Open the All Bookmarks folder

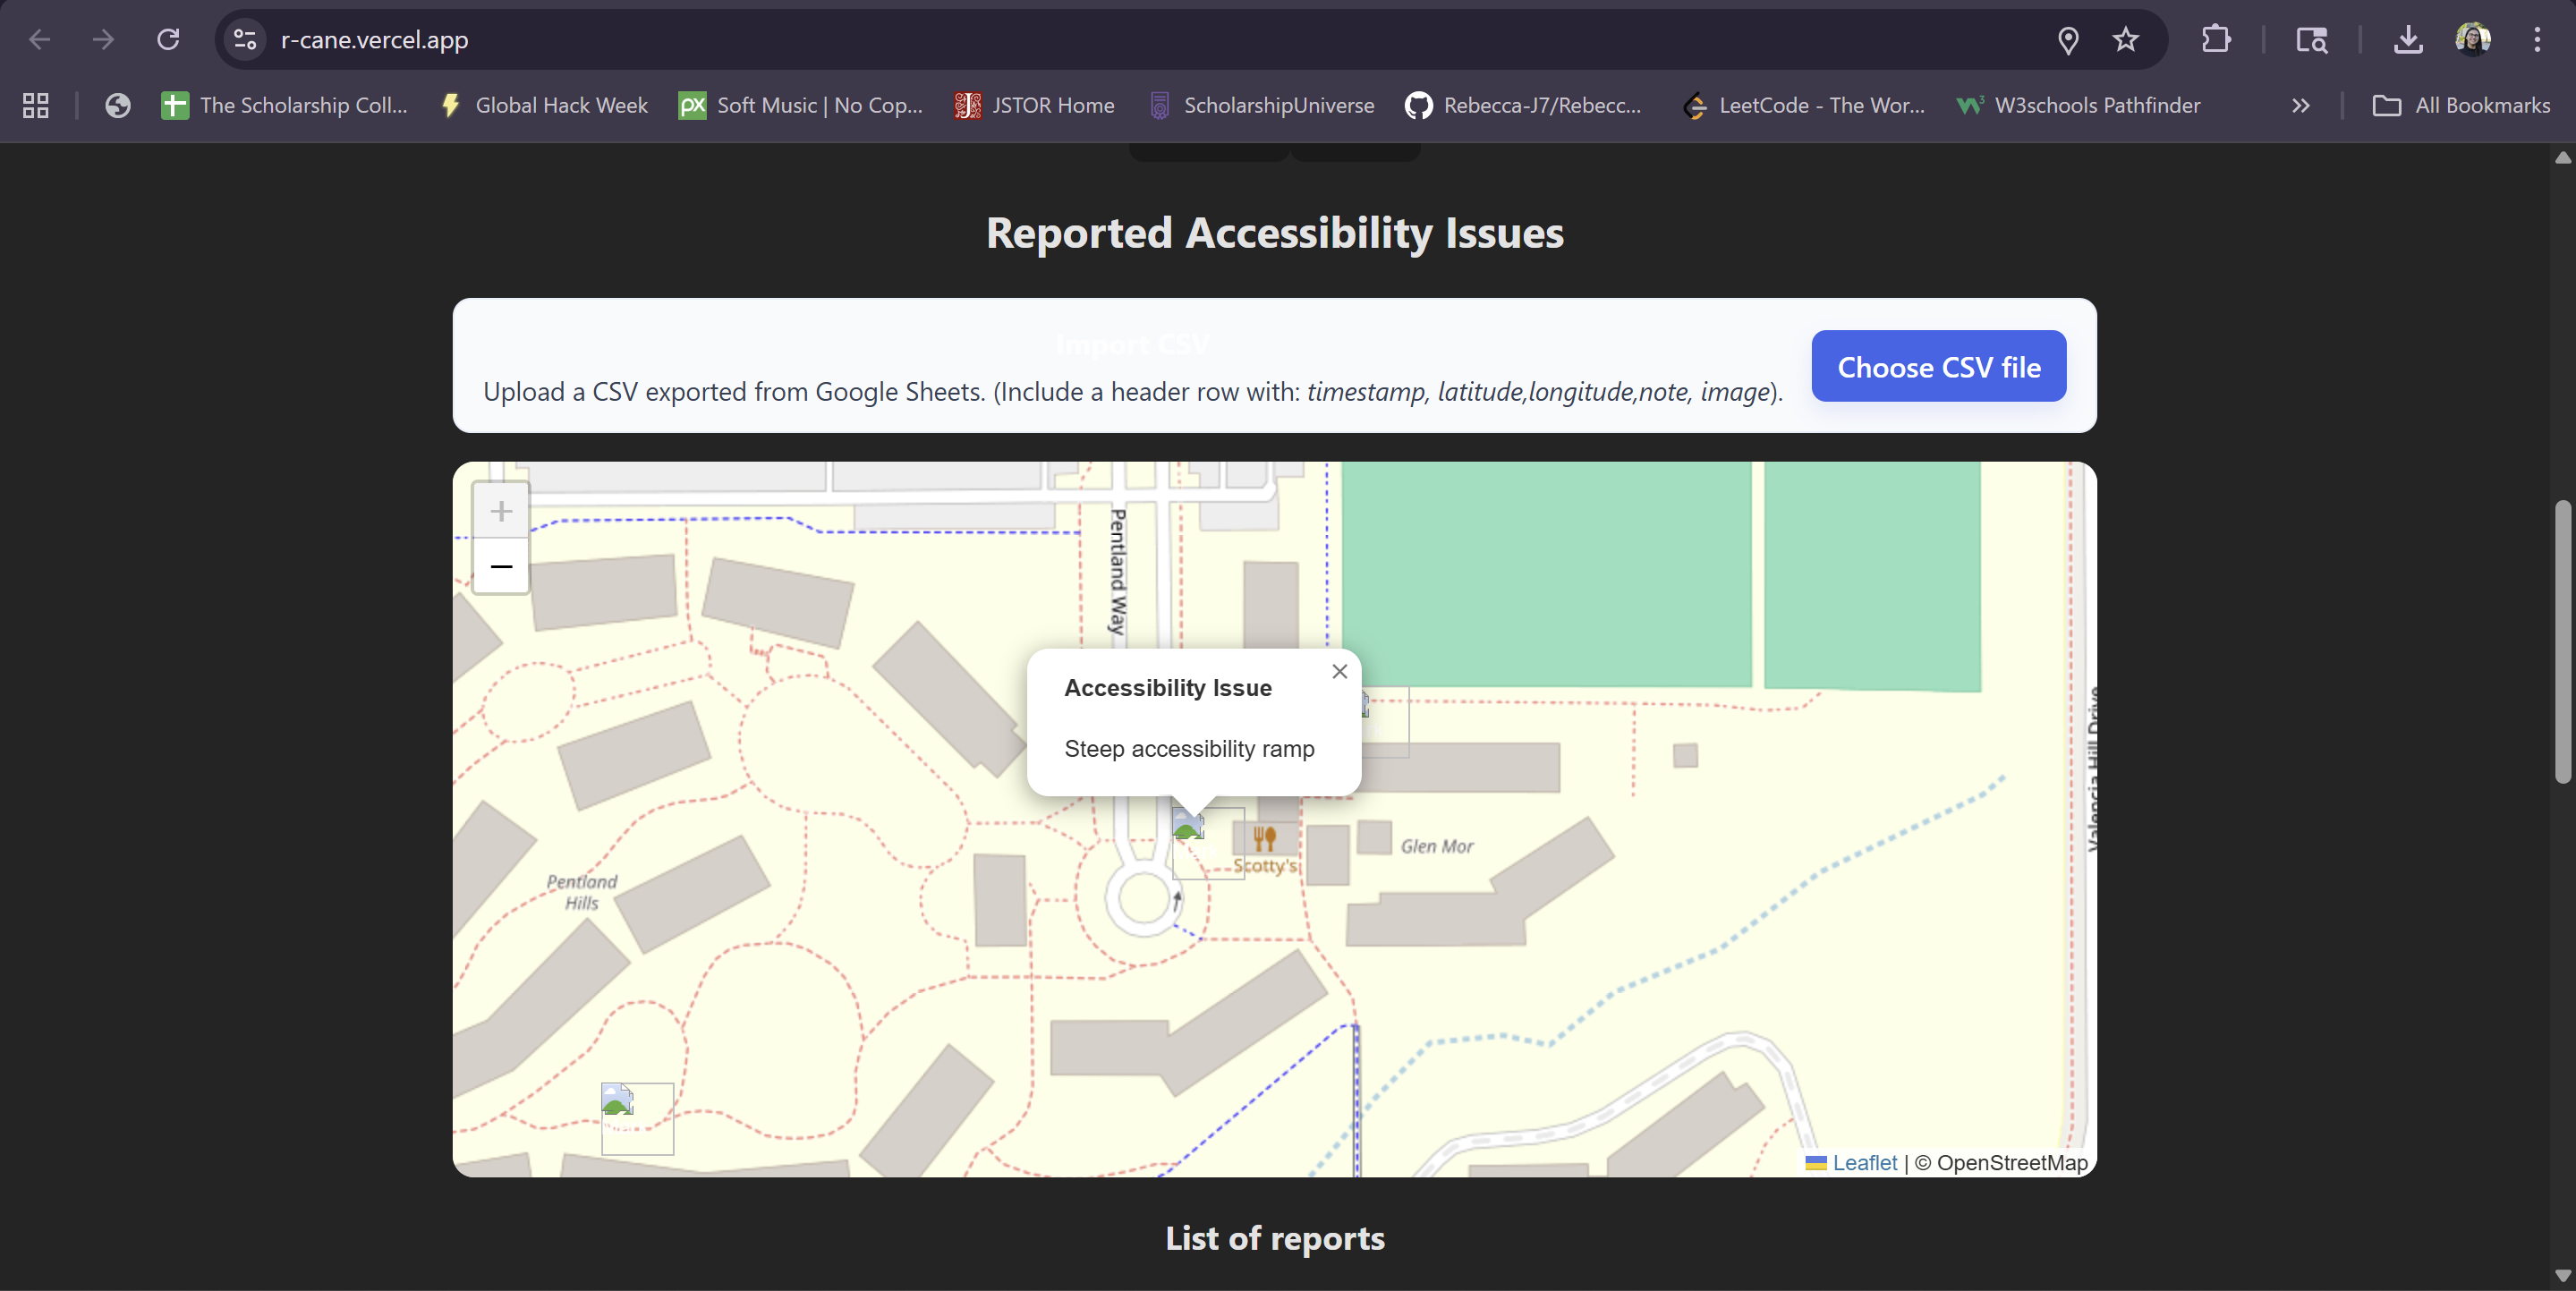(x=2461, y=106)
